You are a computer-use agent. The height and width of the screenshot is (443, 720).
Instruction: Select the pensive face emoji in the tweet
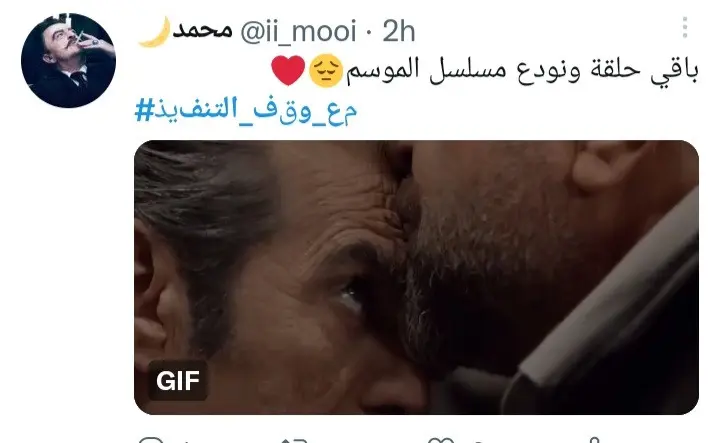(x=326, y=70)
